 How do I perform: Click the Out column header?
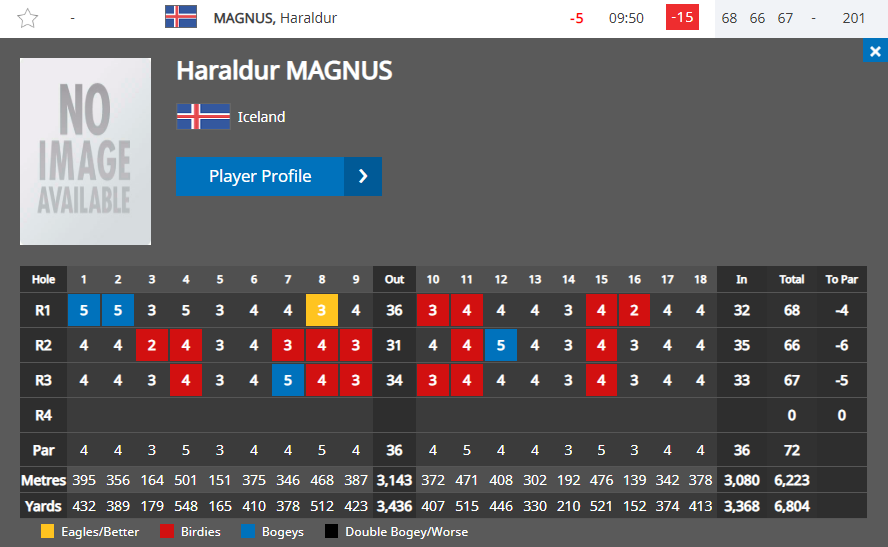pos(394,279)
